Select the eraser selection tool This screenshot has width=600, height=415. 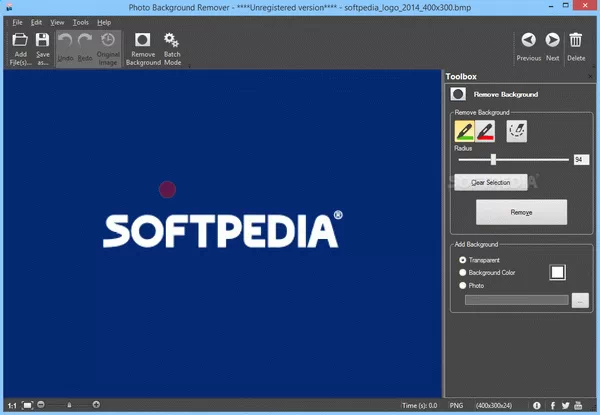(x=516, y=130)
